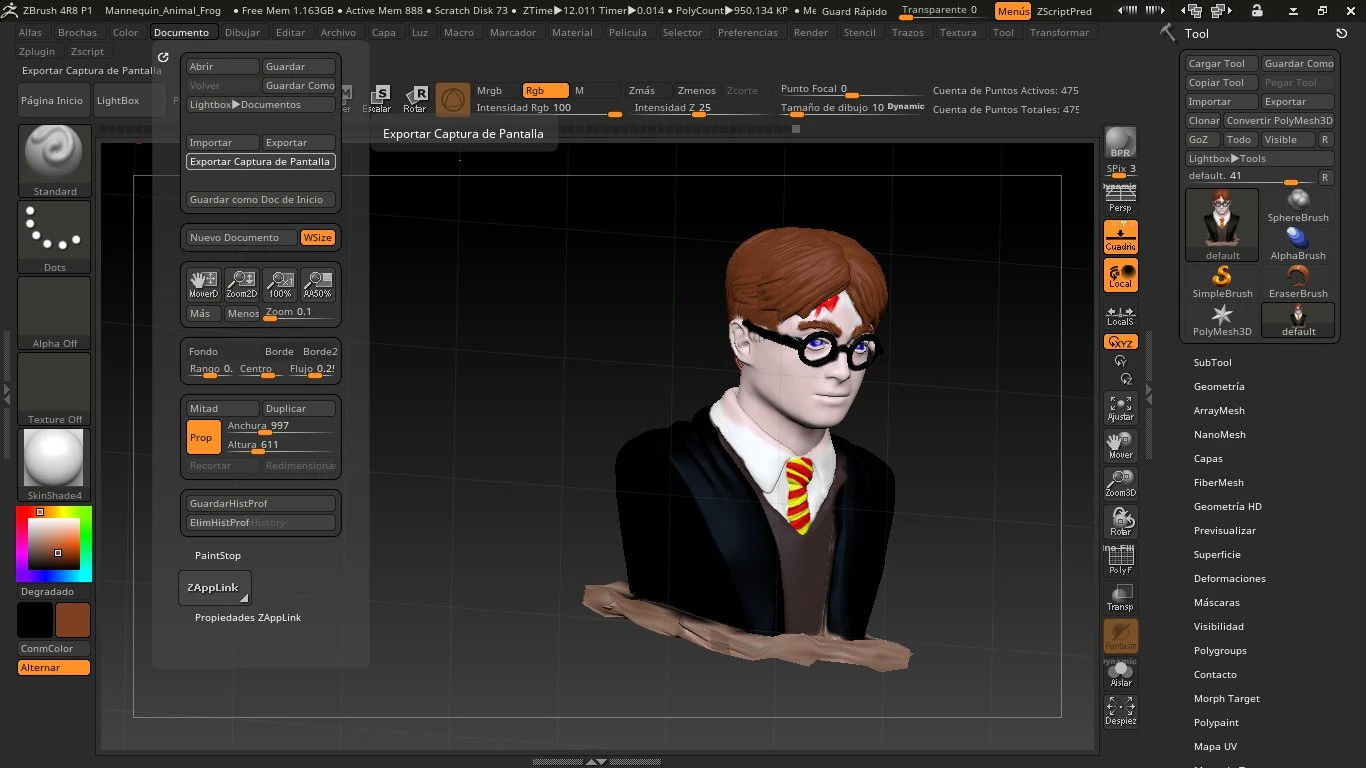Image resolution: width=1366 pixels, height=768 pixels.
Task: Toggle the Prop proportional constraint button
Action: tap(203, 437)
